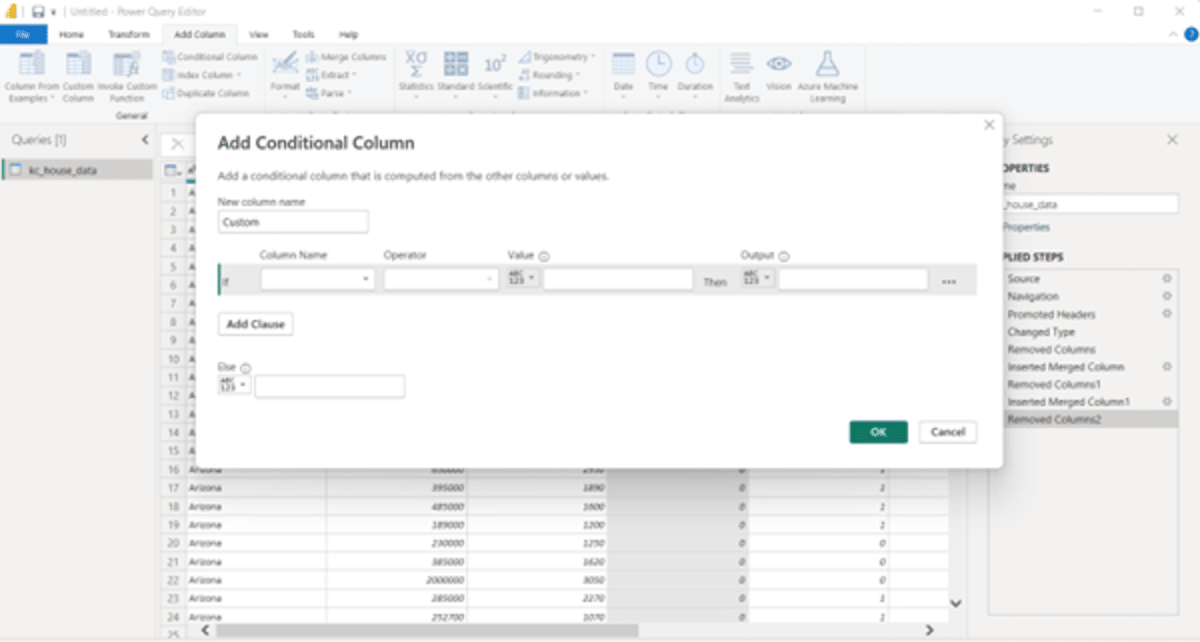Select Conditional Column in the ribbon
Image resolution: width=1200 pixels, height=642 pixels.
[210, 57]
